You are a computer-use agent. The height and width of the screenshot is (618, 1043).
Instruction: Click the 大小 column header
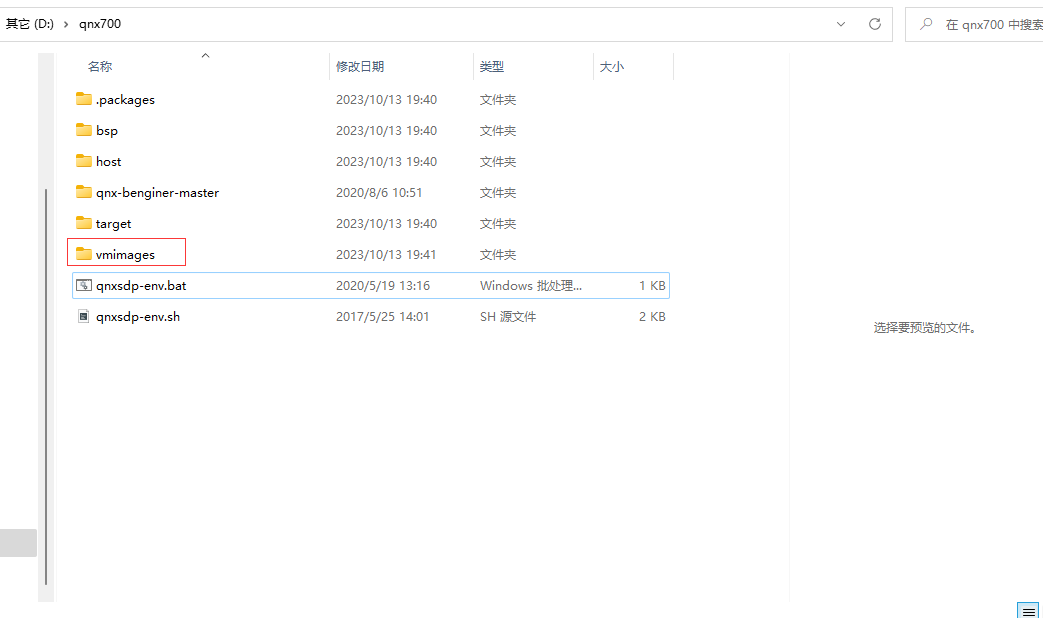[x=611, y=66]
